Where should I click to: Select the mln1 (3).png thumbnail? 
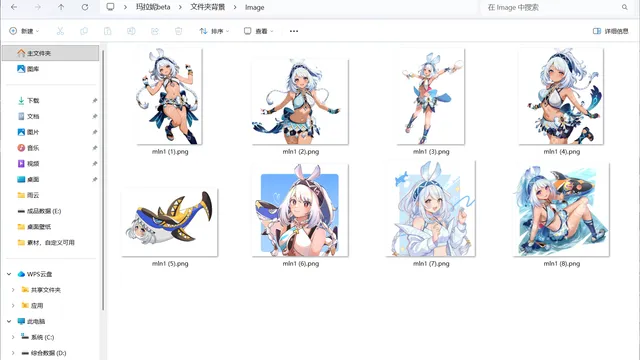431,96
